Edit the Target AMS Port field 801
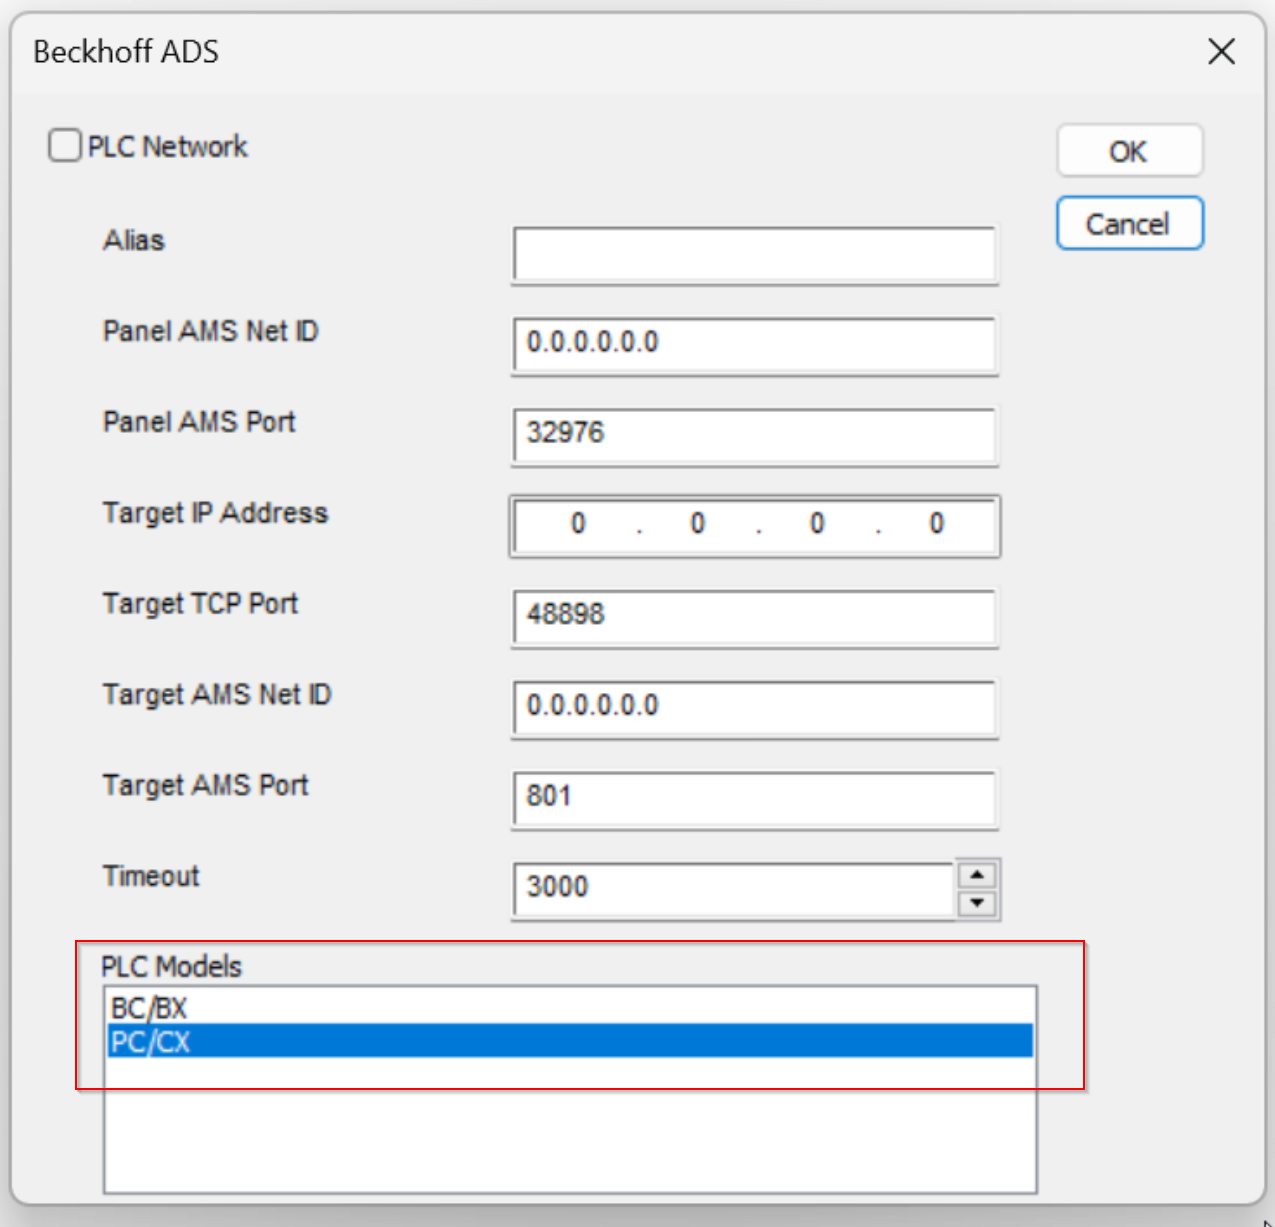The width and height of the screenshot is (1275, 1227). point(755,798)
